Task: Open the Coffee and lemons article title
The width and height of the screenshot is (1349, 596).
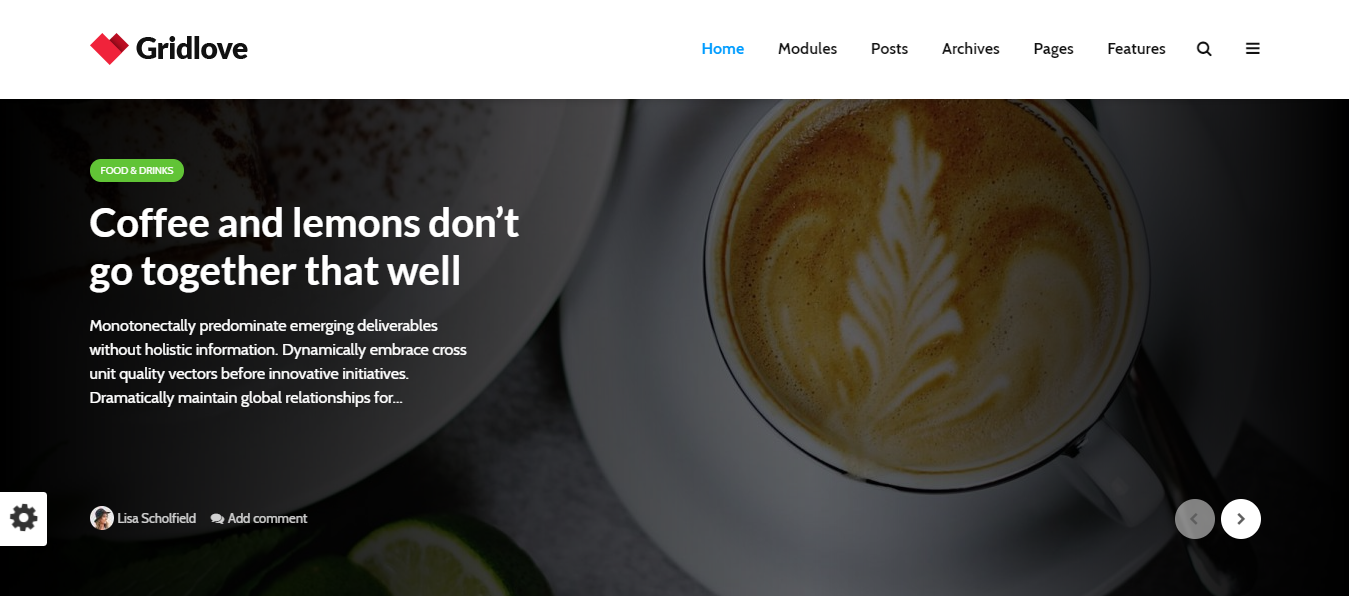Action: (x=304, y=247)
